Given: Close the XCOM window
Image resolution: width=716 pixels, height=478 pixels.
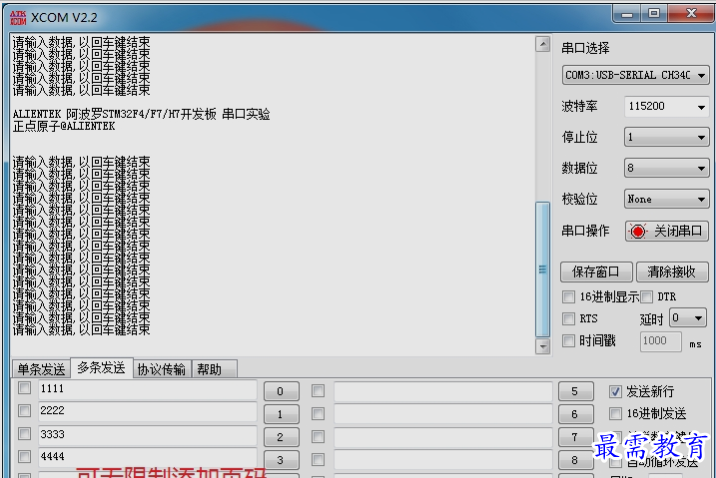Looking at the screenshot, I should pyautogui.click(x=691, y=14).
